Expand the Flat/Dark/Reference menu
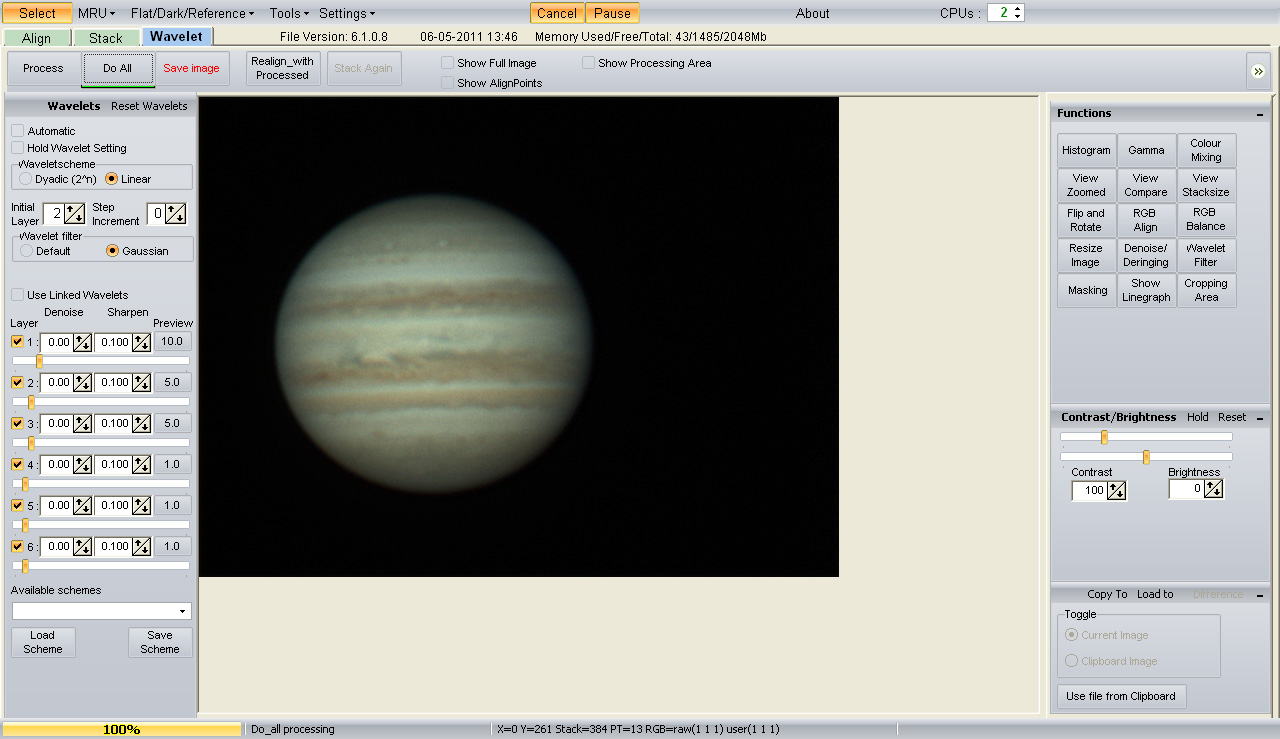Image resolution: width=1280 pixels, height=739 pixels. [192, 13]
